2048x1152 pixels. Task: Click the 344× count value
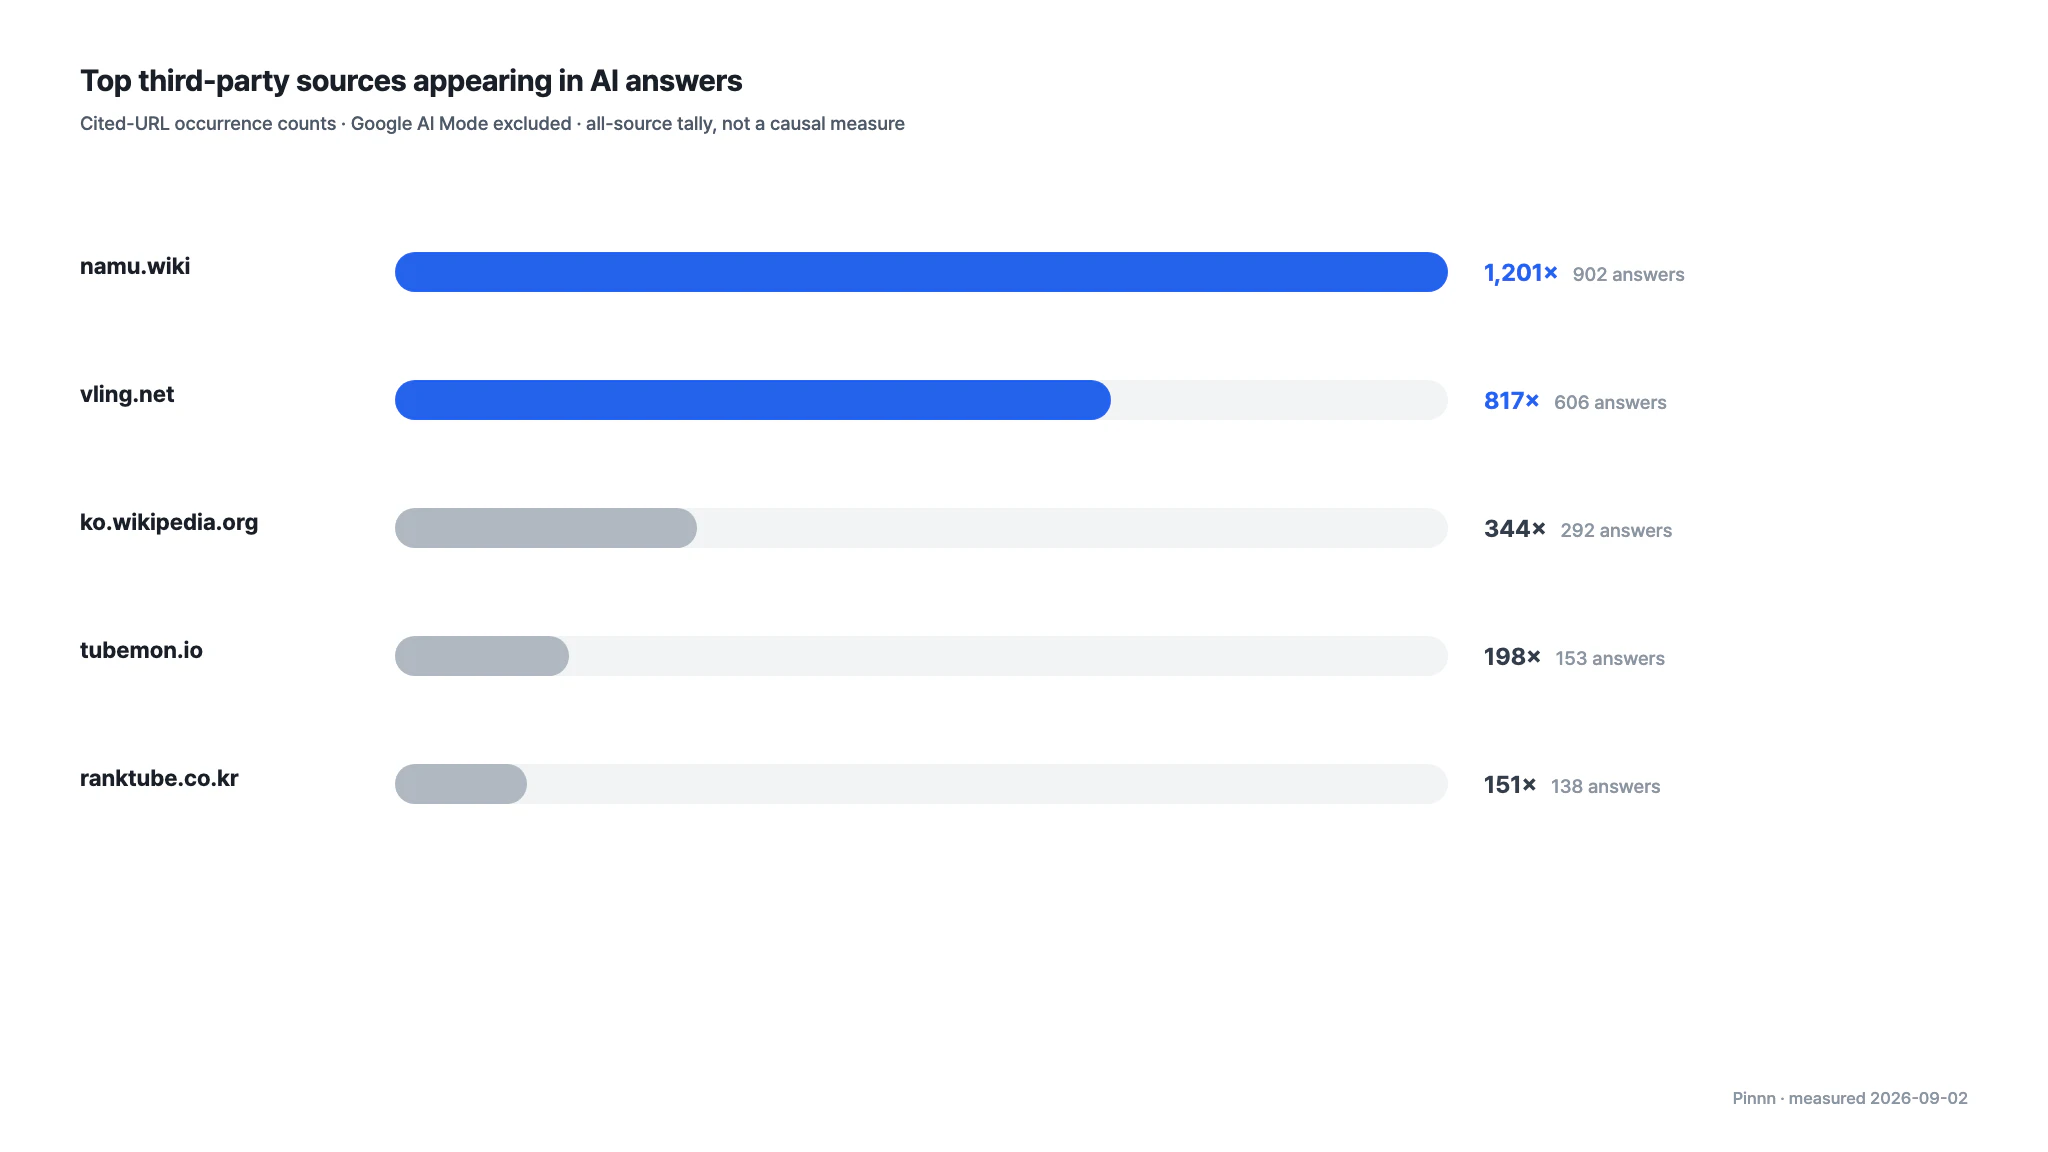(x=1515, y=529)
